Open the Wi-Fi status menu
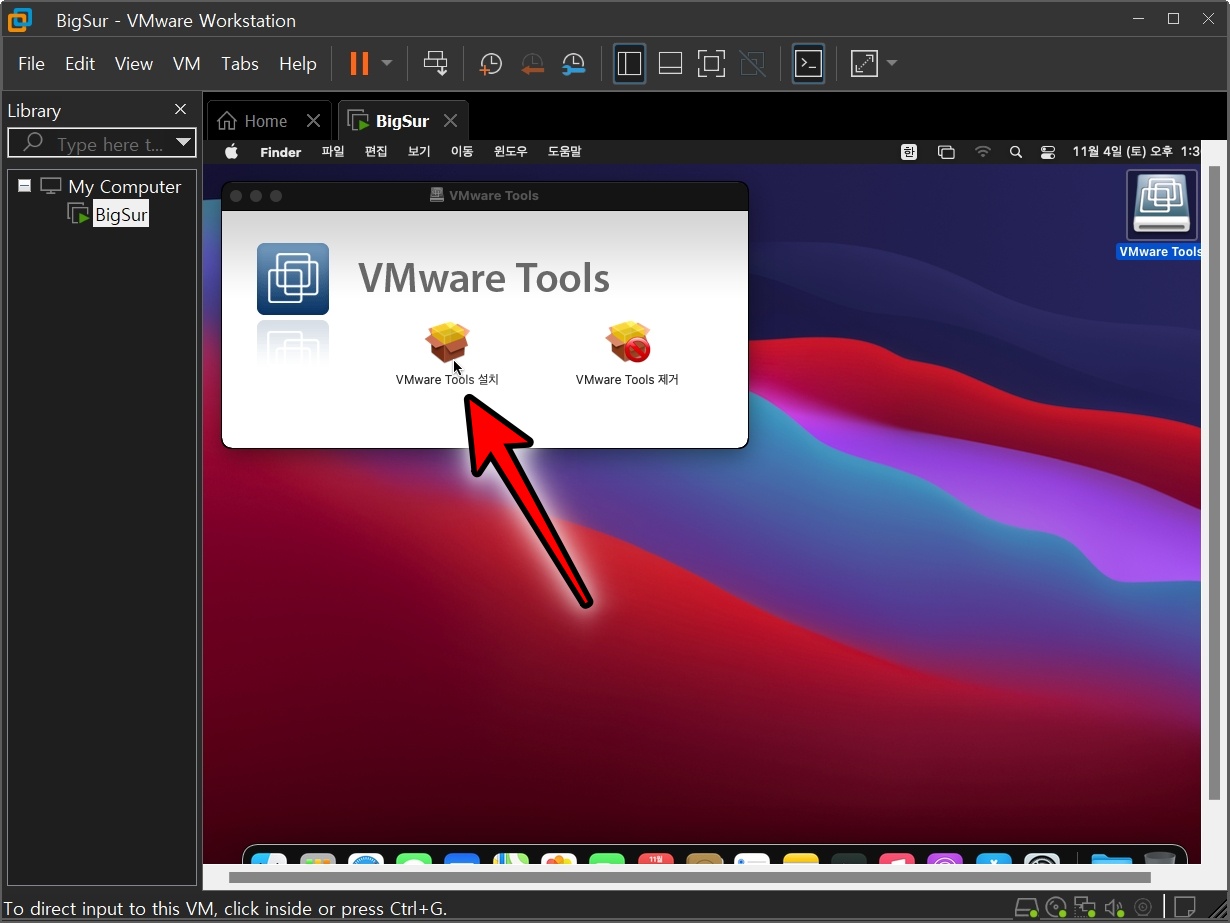The image size is (1230, 923). coord(983,152)
